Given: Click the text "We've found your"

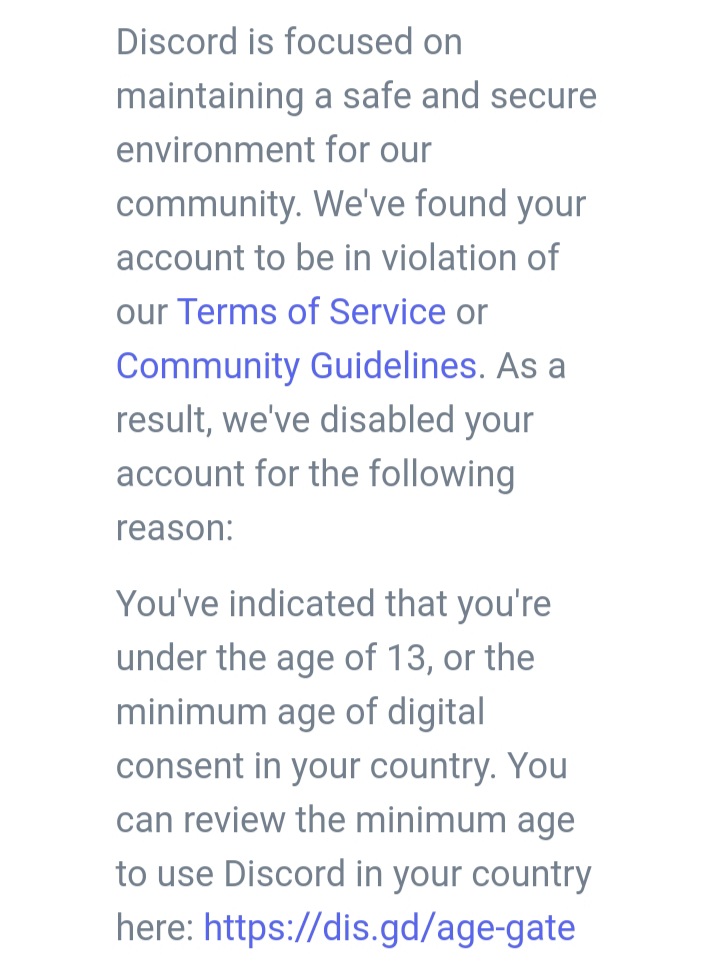Looking at the screenshot, I should coord(450,204).
